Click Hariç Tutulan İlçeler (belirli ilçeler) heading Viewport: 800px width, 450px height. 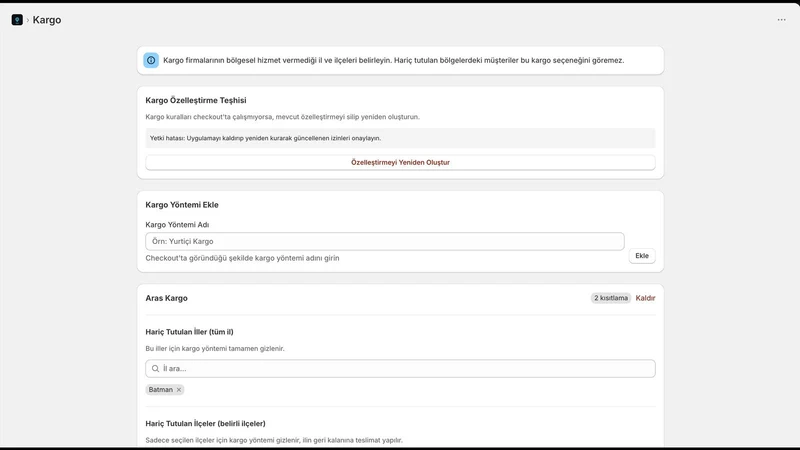[x=205, y=423]
